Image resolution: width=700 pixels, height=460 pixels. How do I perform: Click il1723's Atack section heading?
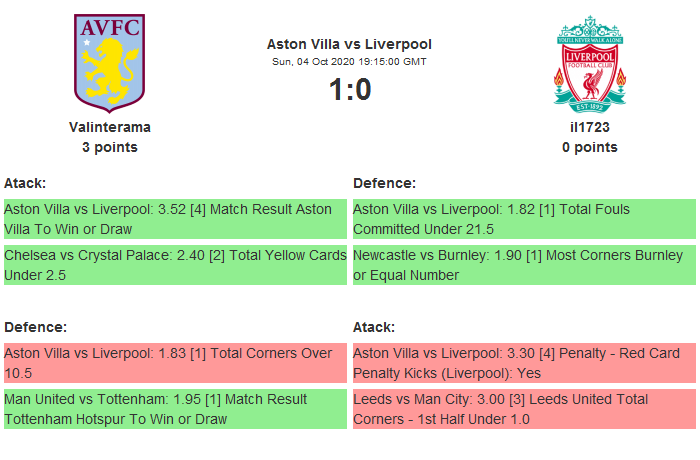point(374,327)
